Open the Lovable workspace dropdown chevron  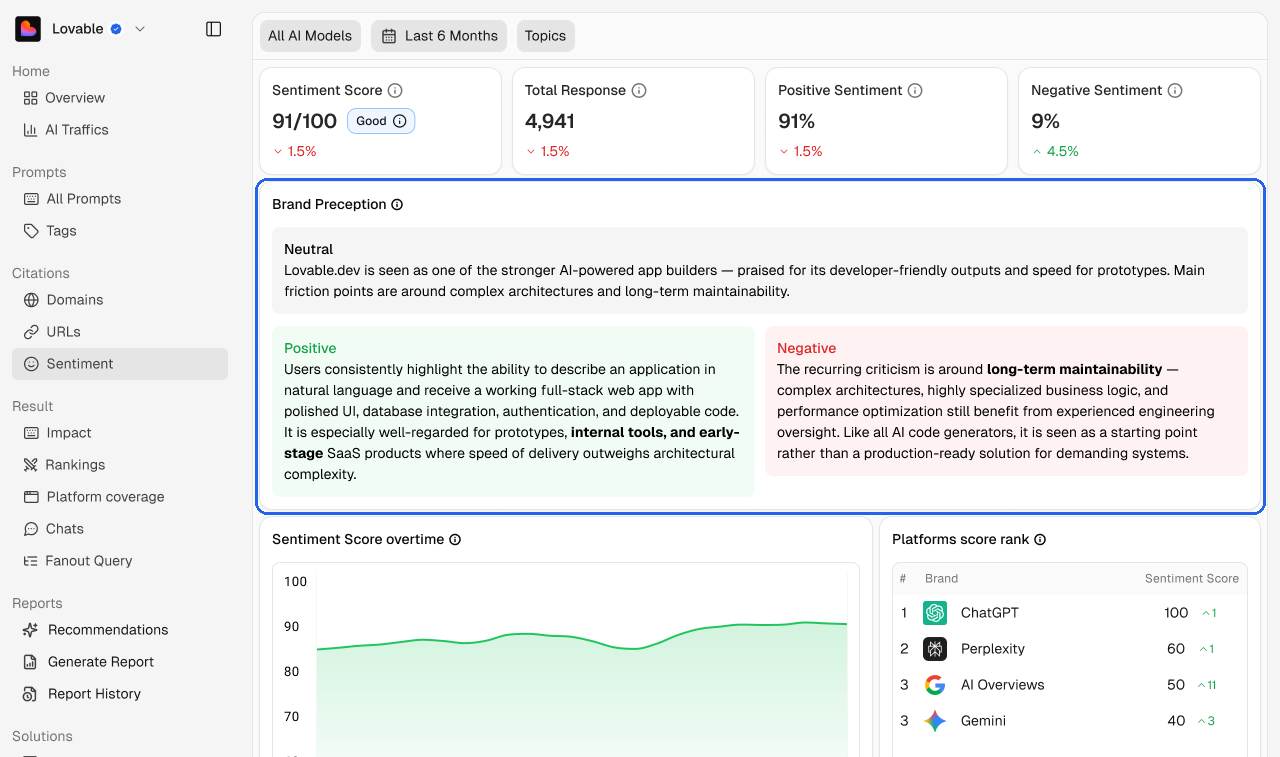(140, 29)
